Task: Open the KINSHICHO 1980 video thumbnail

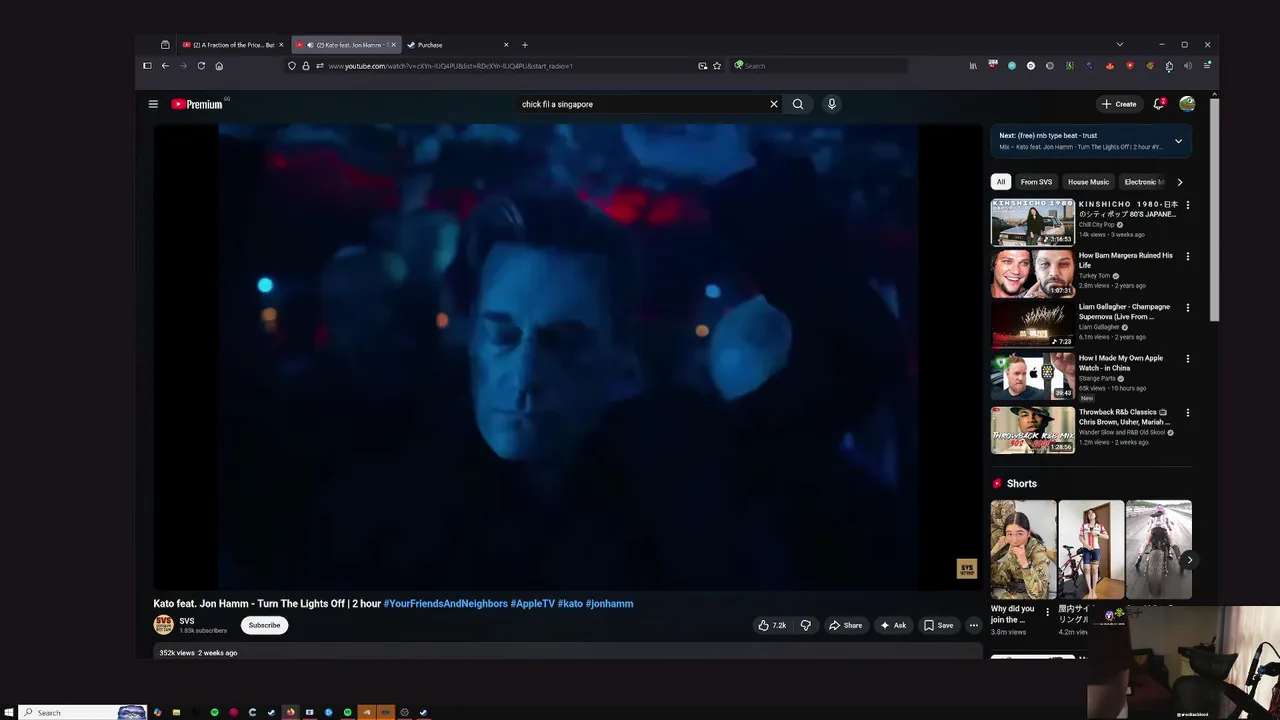Action: (1033, 222)
